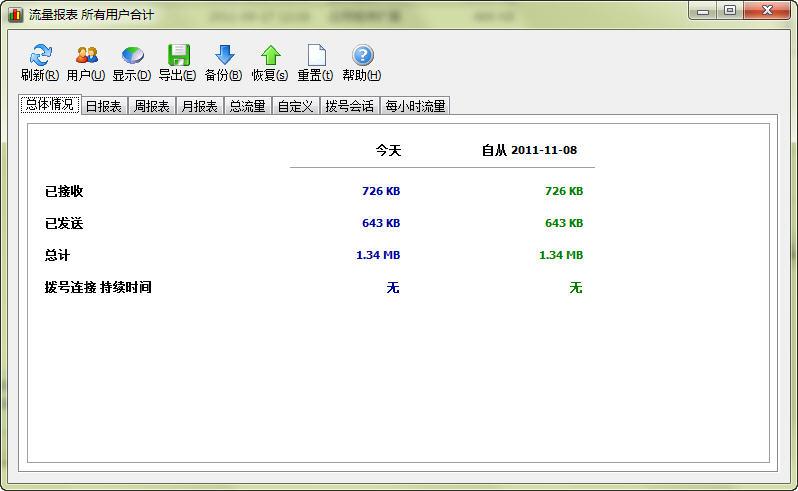The width and height of the screenshot is (798, 491).
Task: Select the 总流量 tab
Action: (247, 106)
